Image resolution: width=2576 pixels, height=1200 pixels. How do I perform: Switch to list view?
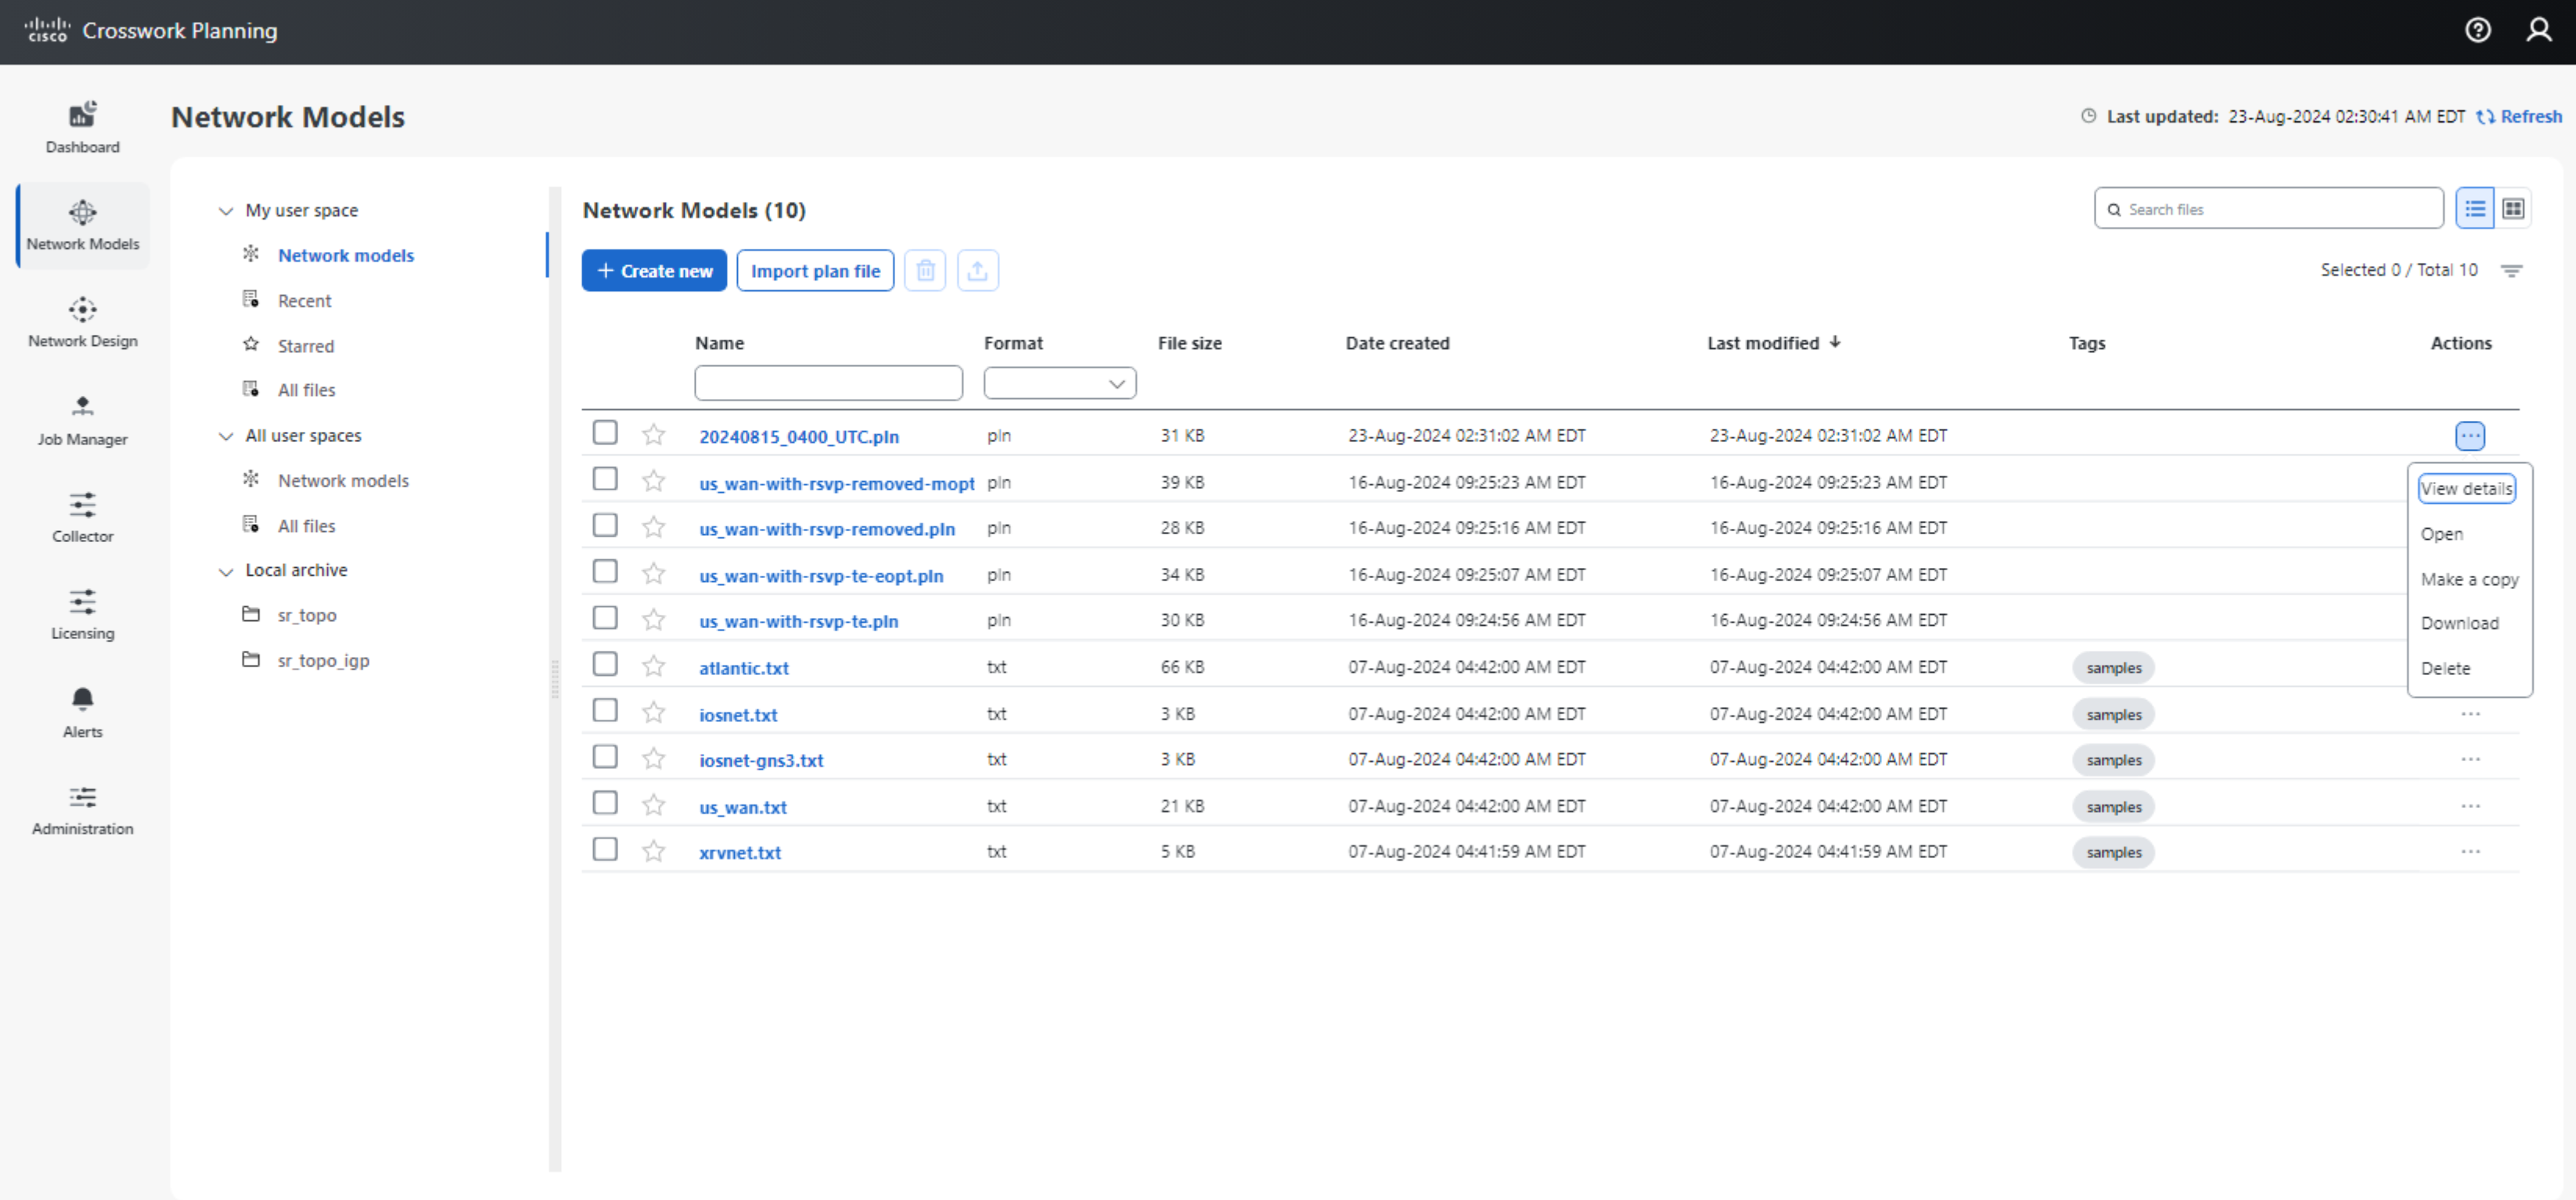tap(2474, 208)
